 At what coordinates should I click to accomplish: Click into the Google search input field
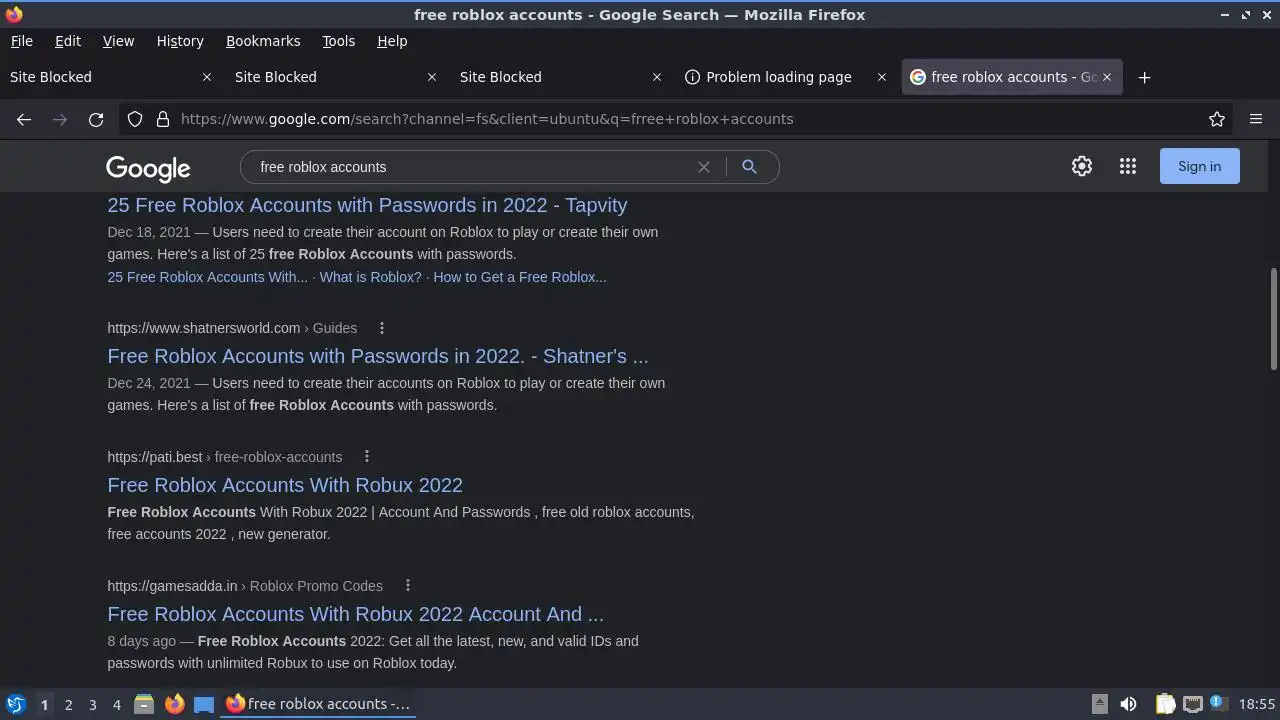(470, 167)
